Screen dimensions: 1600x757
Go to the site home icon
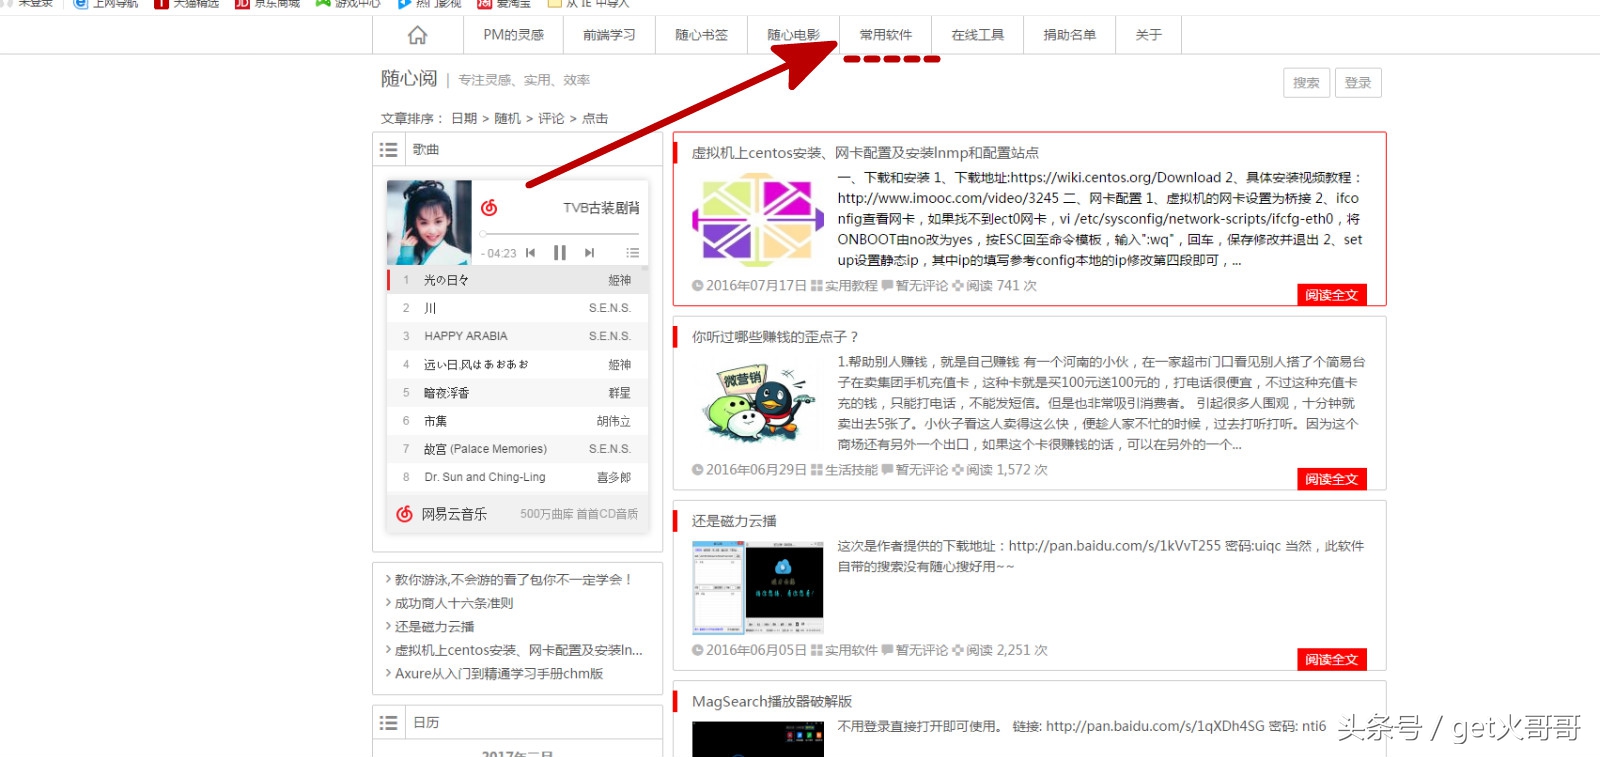(x=418, y=35)
